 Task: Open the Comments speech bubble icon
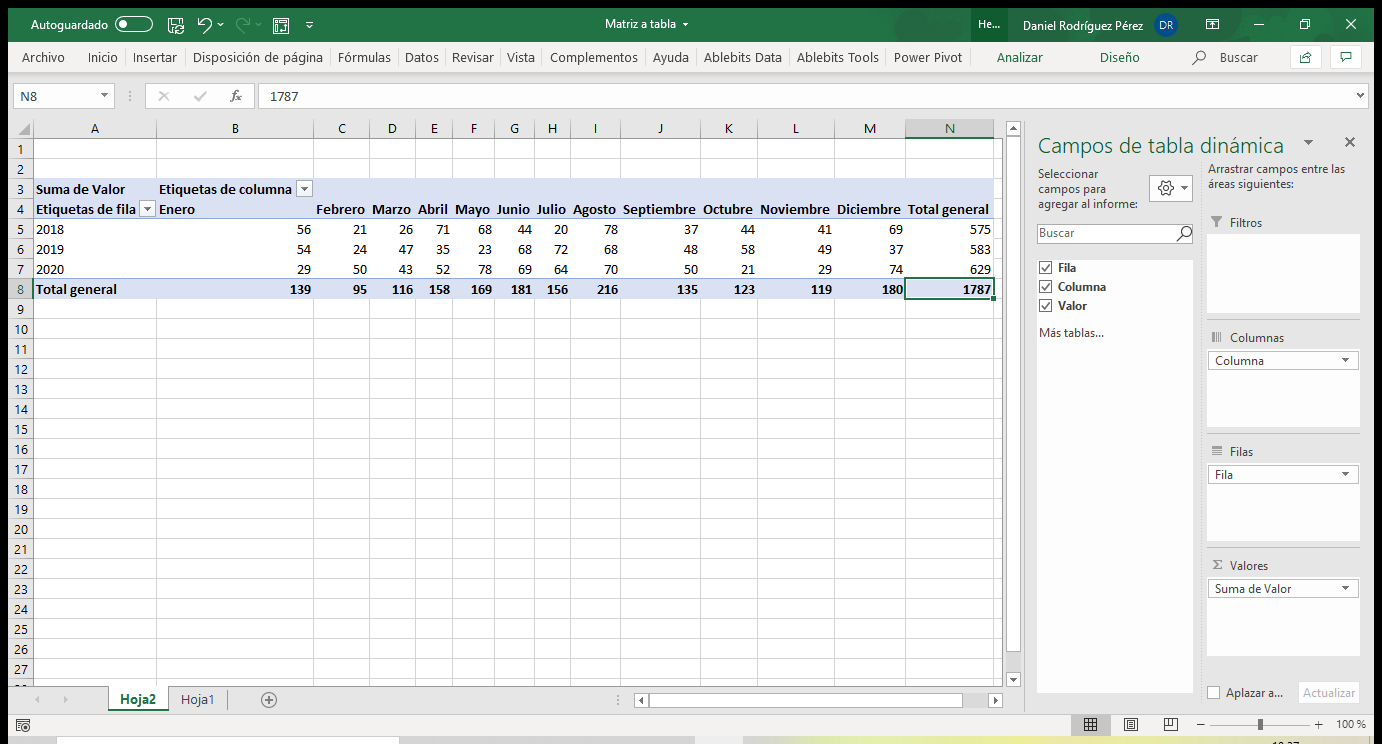click(x=1346, y=57)
